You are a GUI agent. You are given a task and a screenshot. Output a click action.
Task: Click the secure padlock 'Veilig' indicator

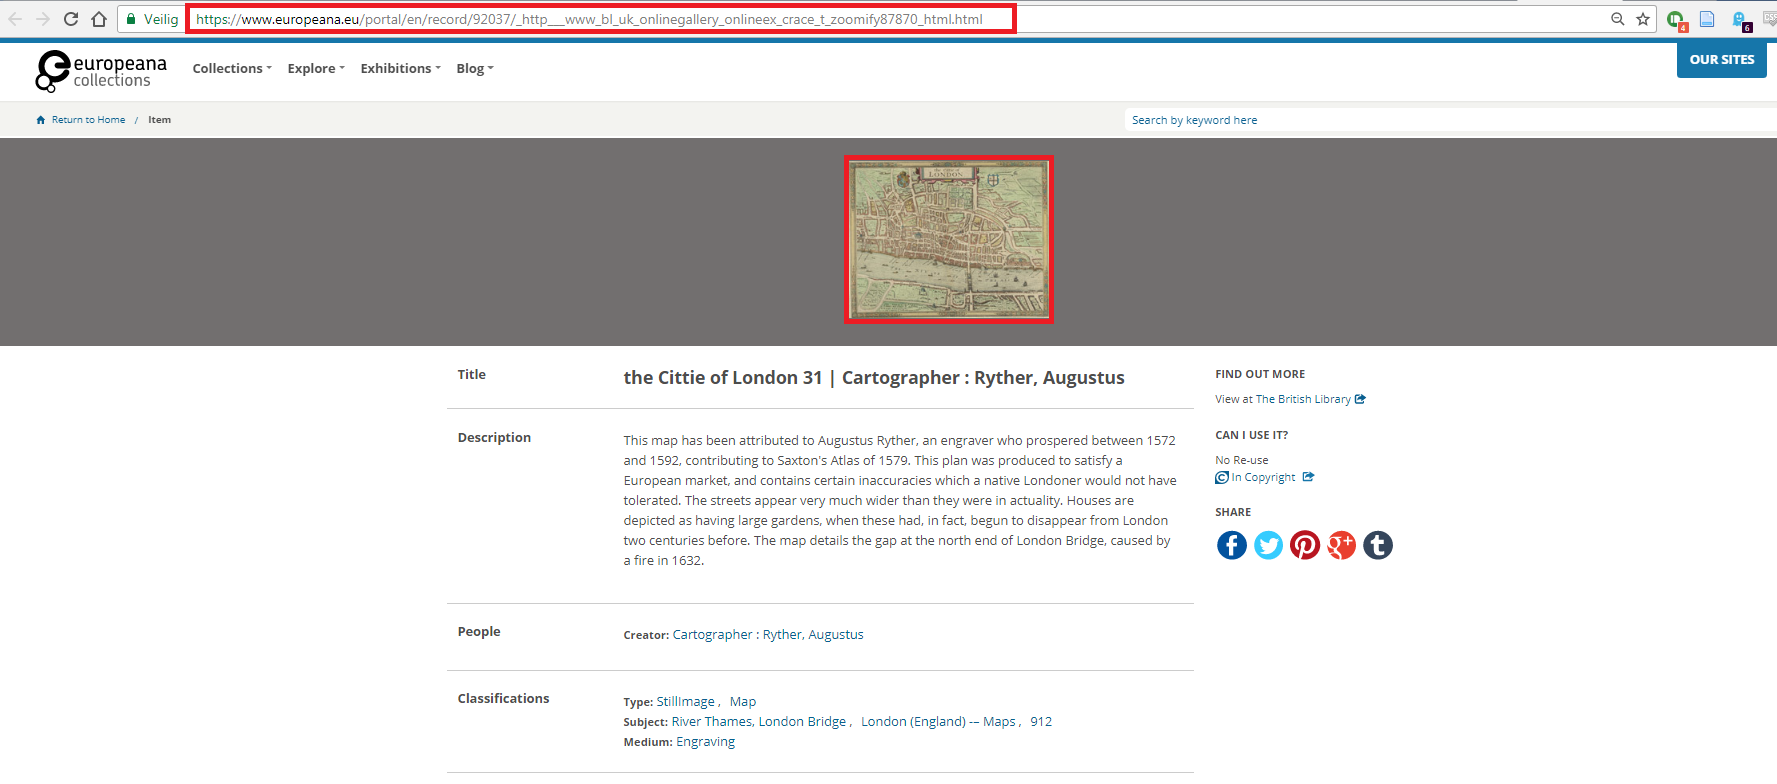(152, 19)
